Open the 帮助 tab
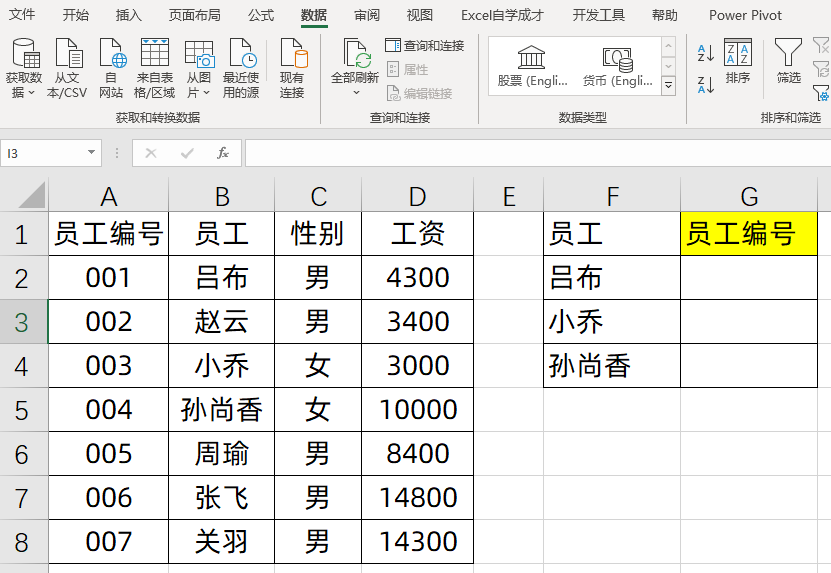 coord(665,15)
